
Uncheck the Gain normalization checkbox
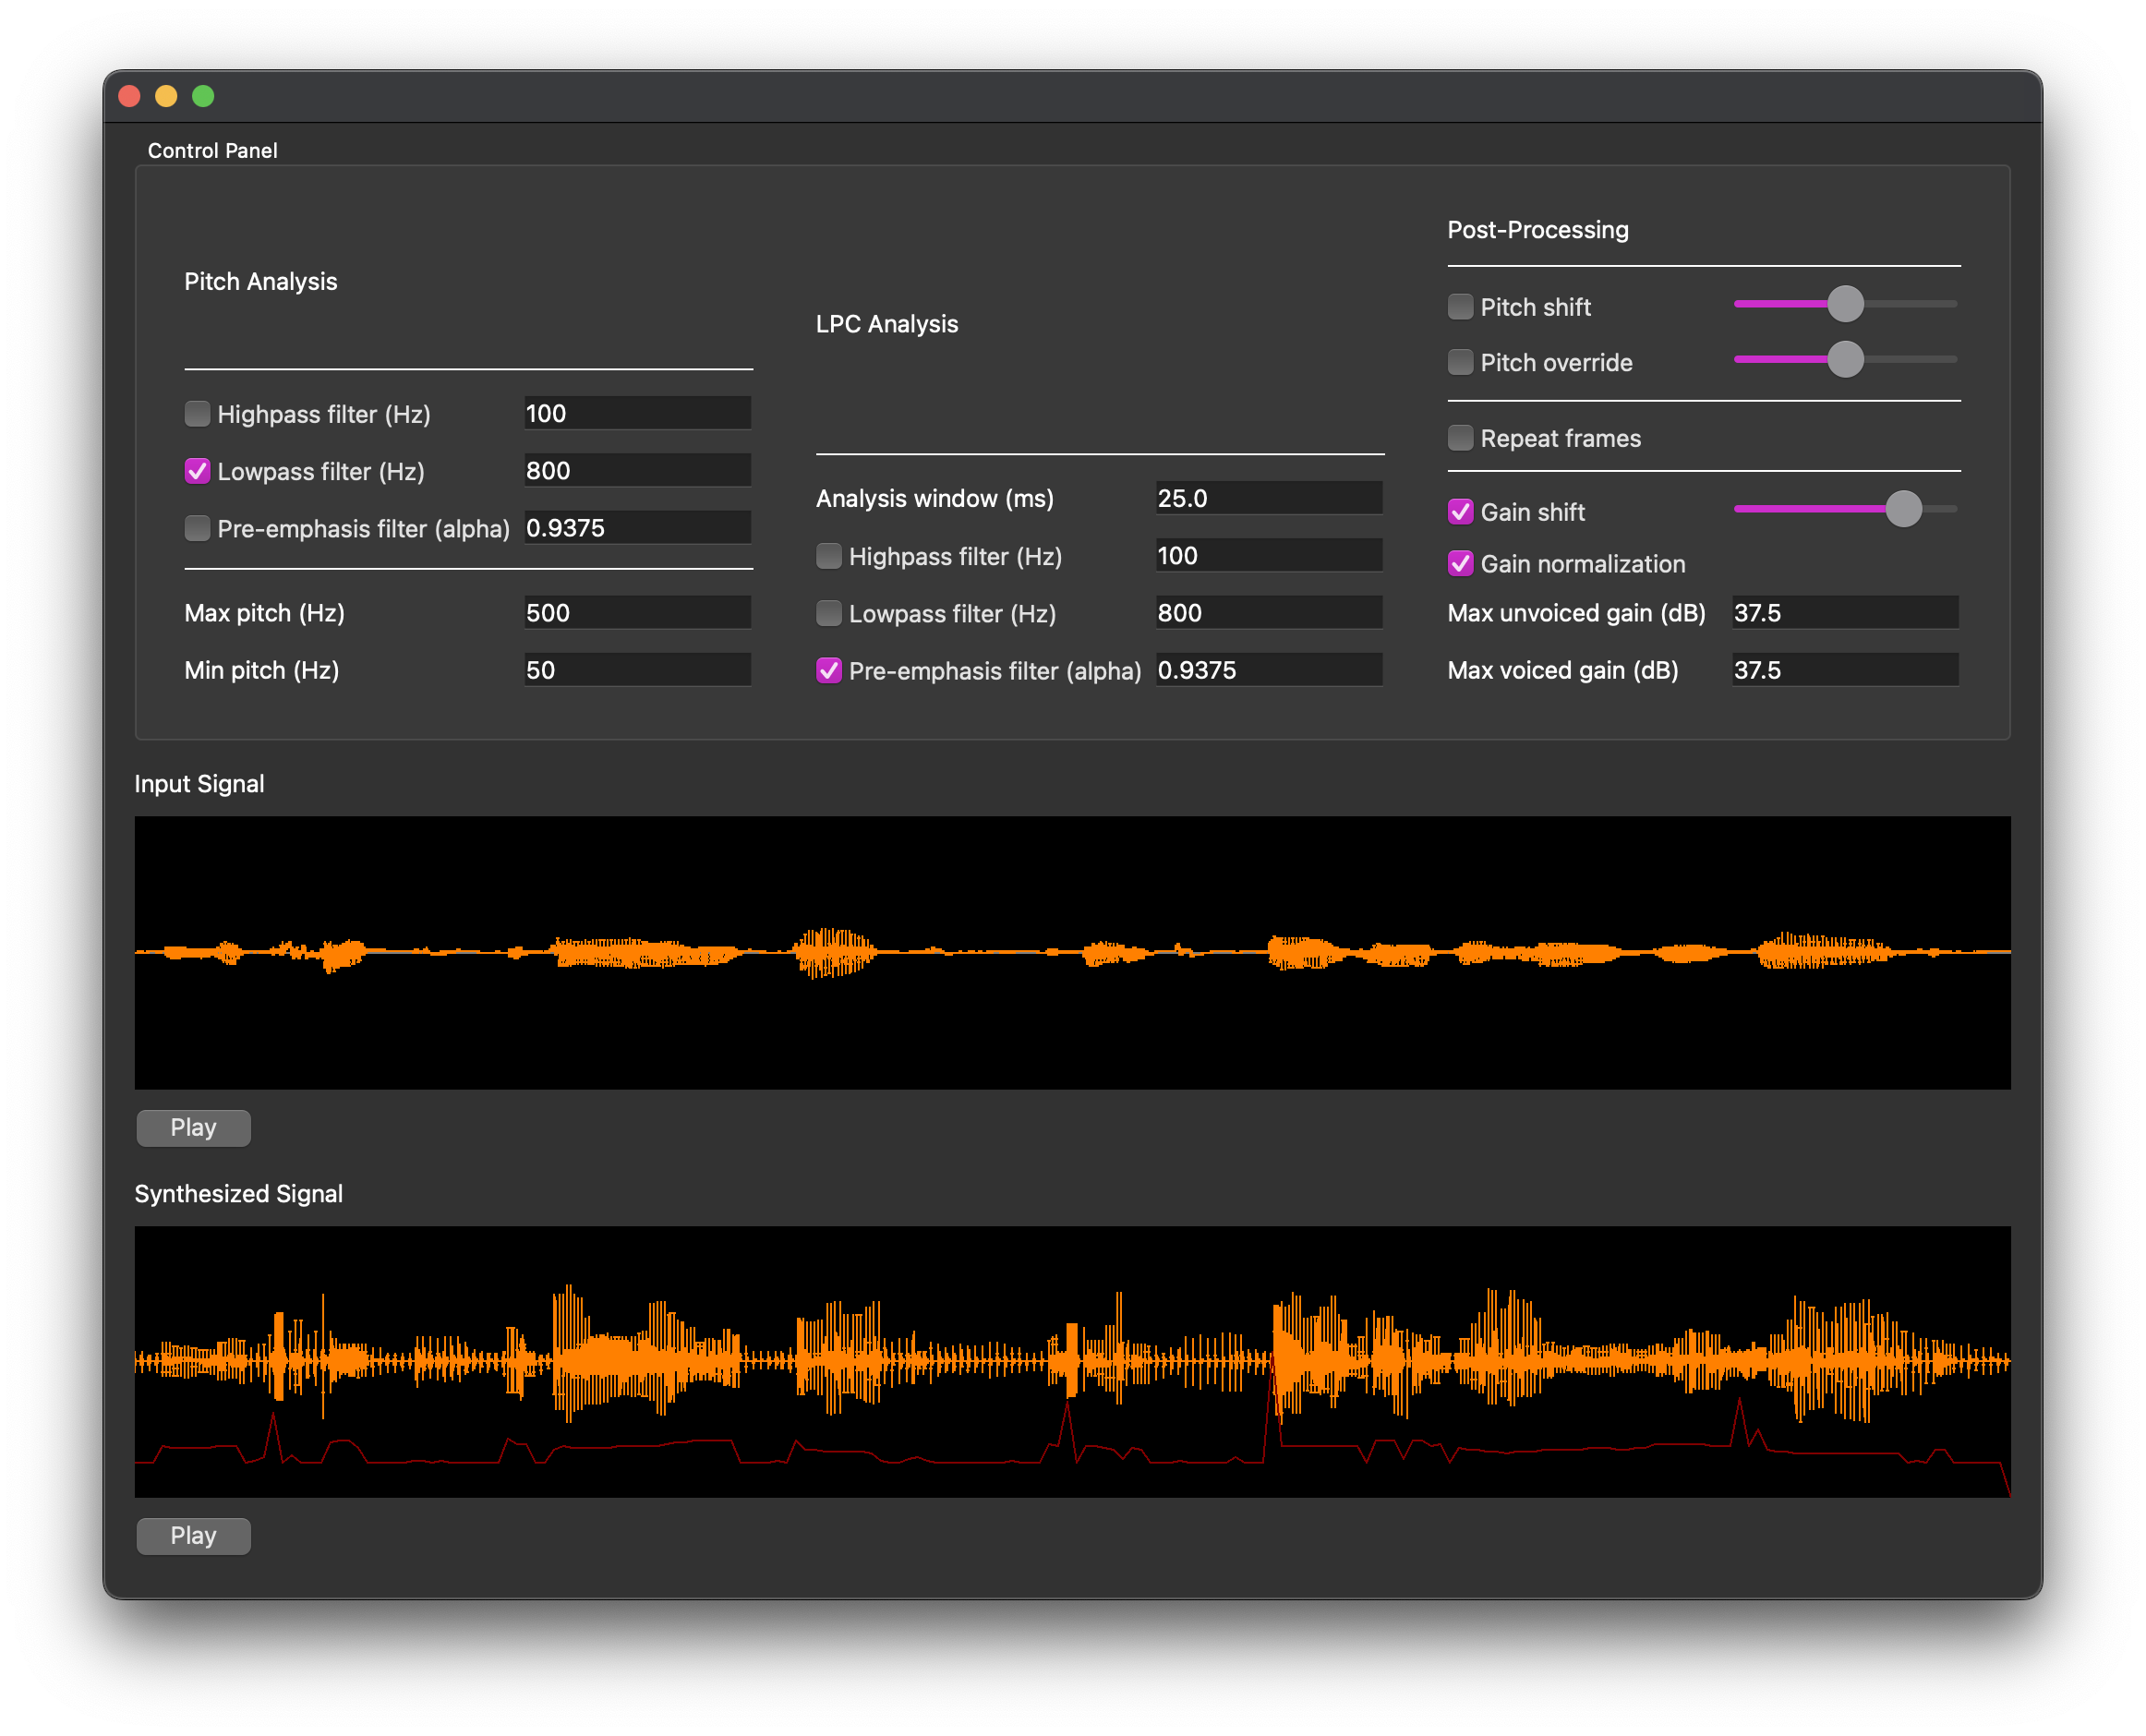1461,564
